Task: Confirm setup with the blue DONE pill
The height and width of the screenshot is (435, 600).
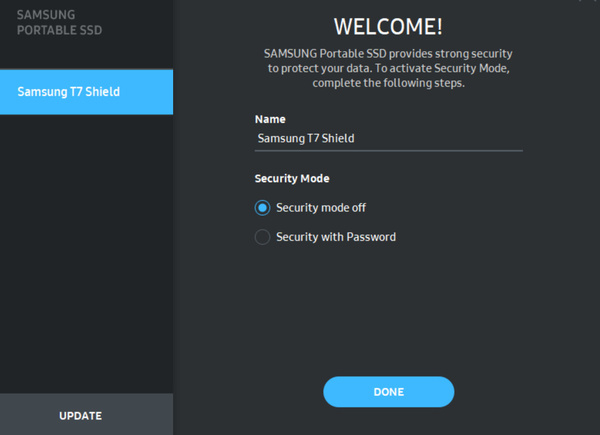Action: coord(388,392)
